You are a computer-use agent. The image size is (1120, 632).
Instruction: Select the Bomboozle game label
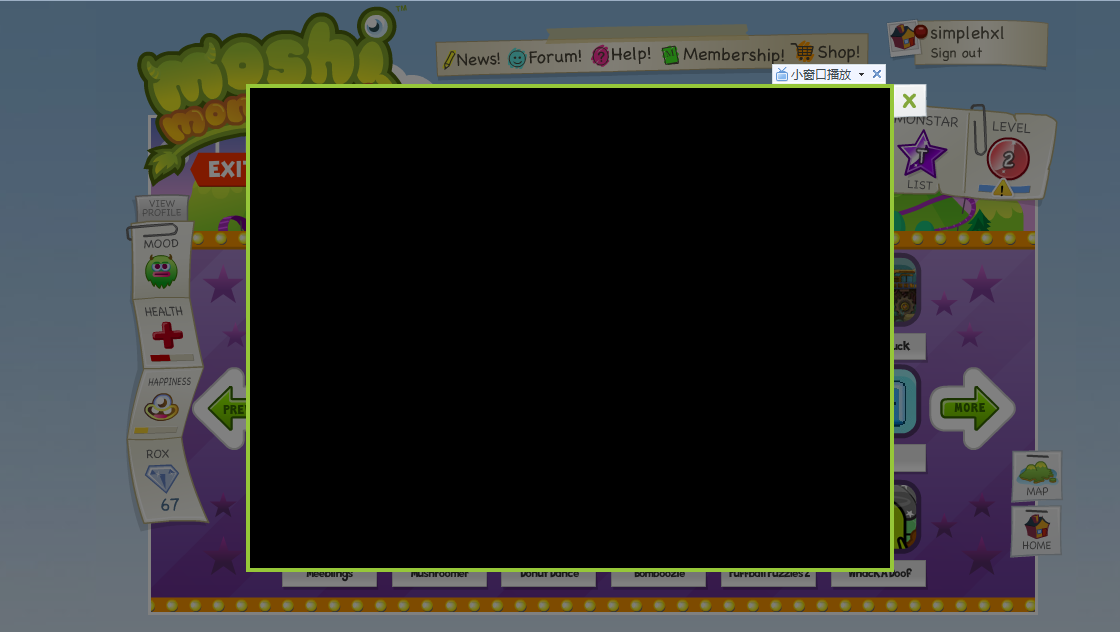659,577
